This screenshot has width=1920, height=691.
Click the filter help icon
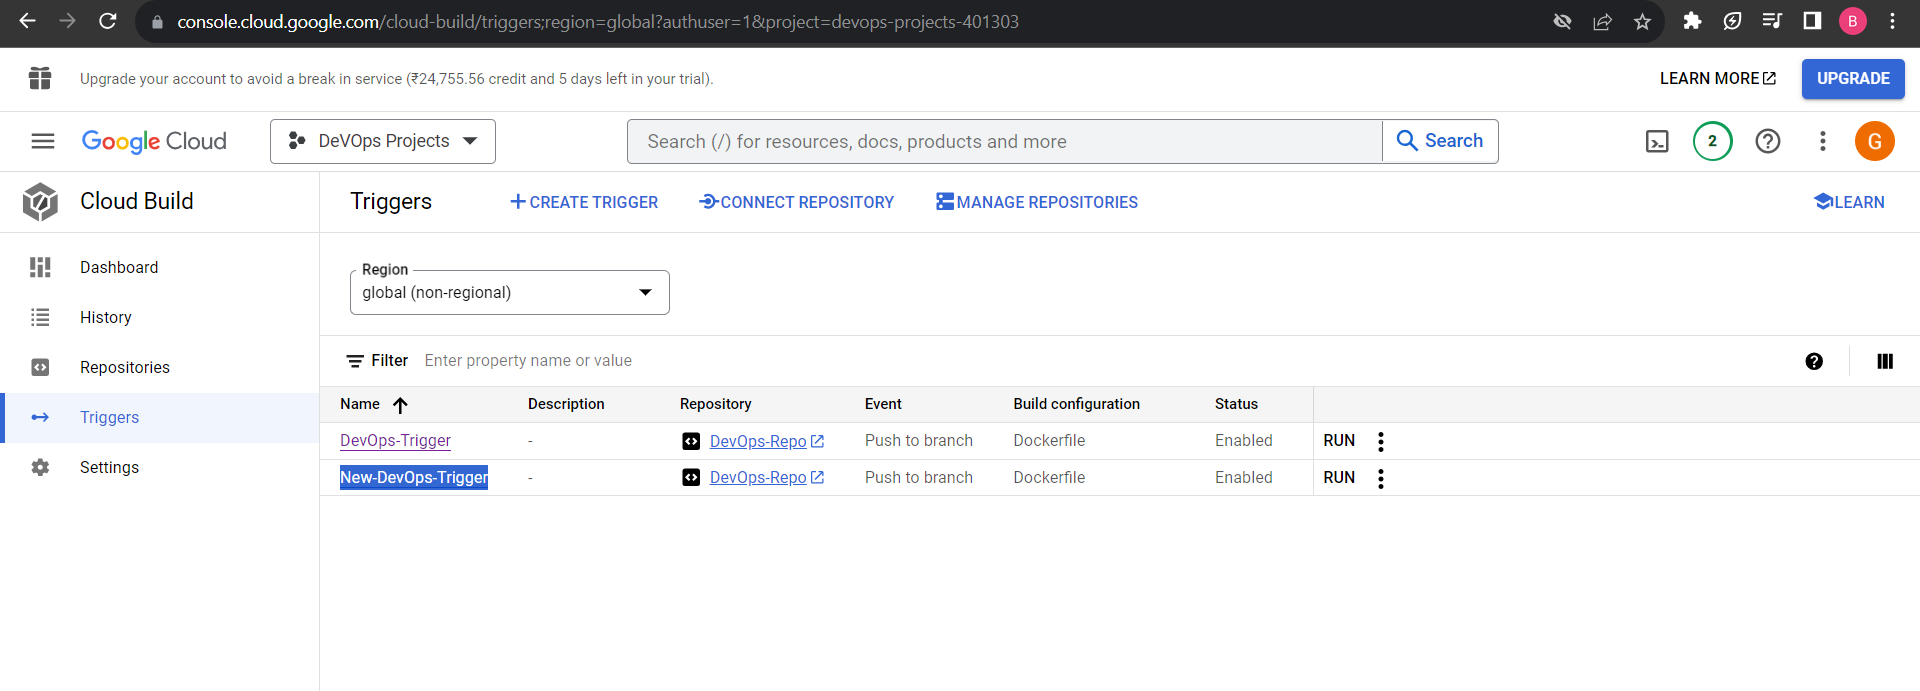click(x=1814, y=361)
